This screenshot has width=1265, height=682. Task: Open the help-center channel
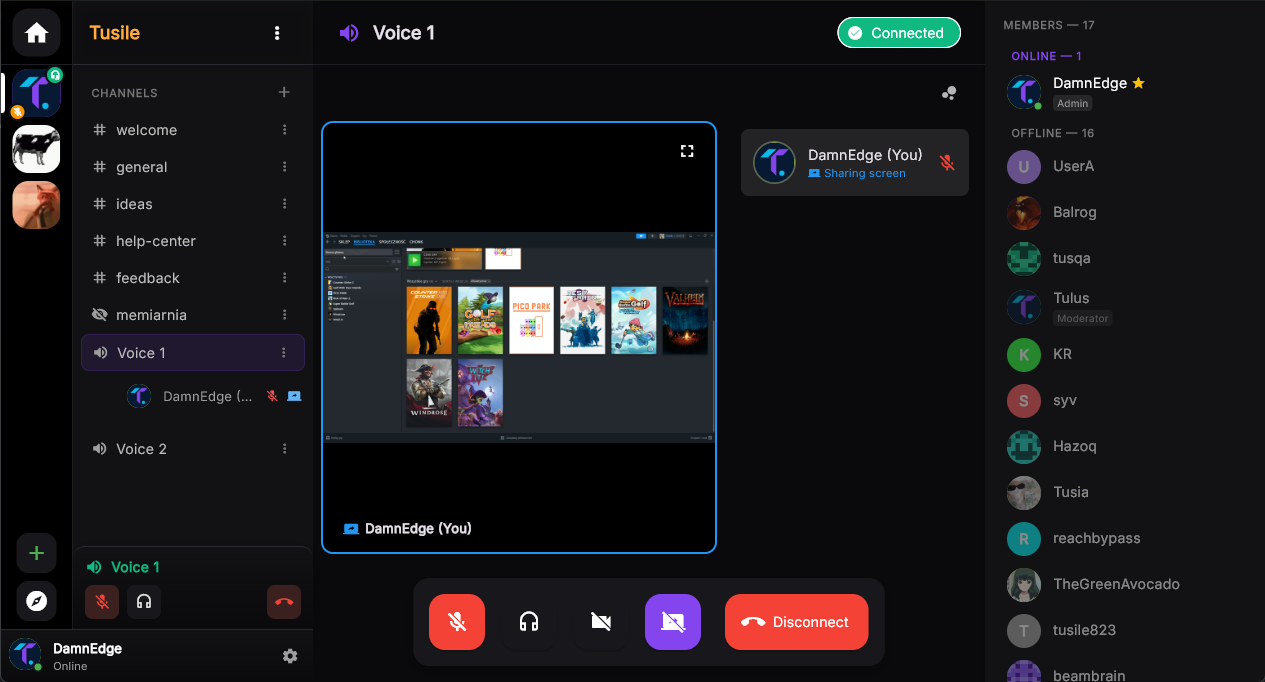(x=192, y=241)
